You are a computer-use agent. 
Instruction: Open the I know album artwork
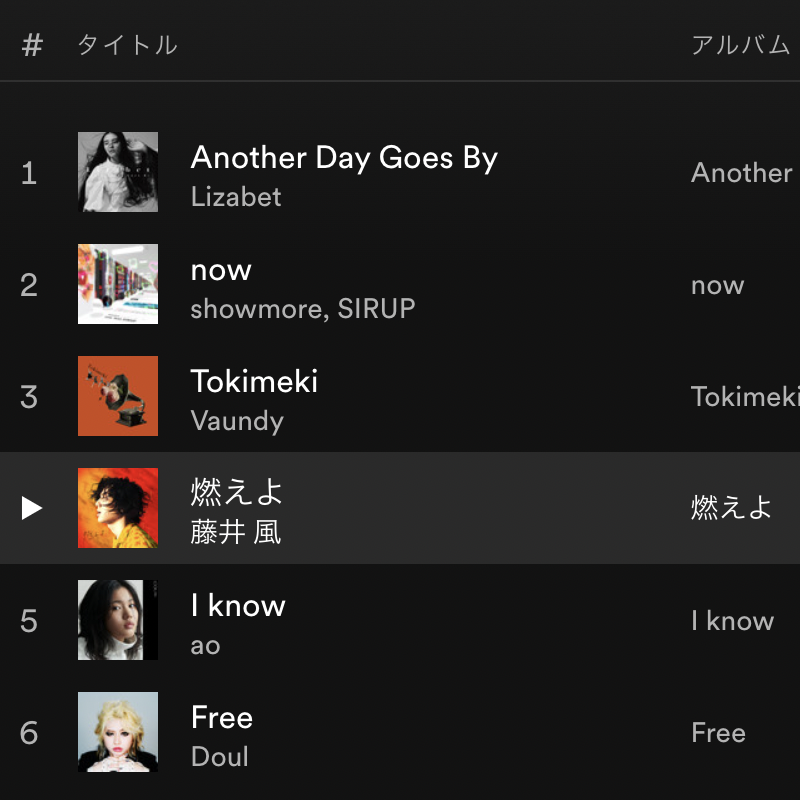pyautogui.click(x=118, y=620)
